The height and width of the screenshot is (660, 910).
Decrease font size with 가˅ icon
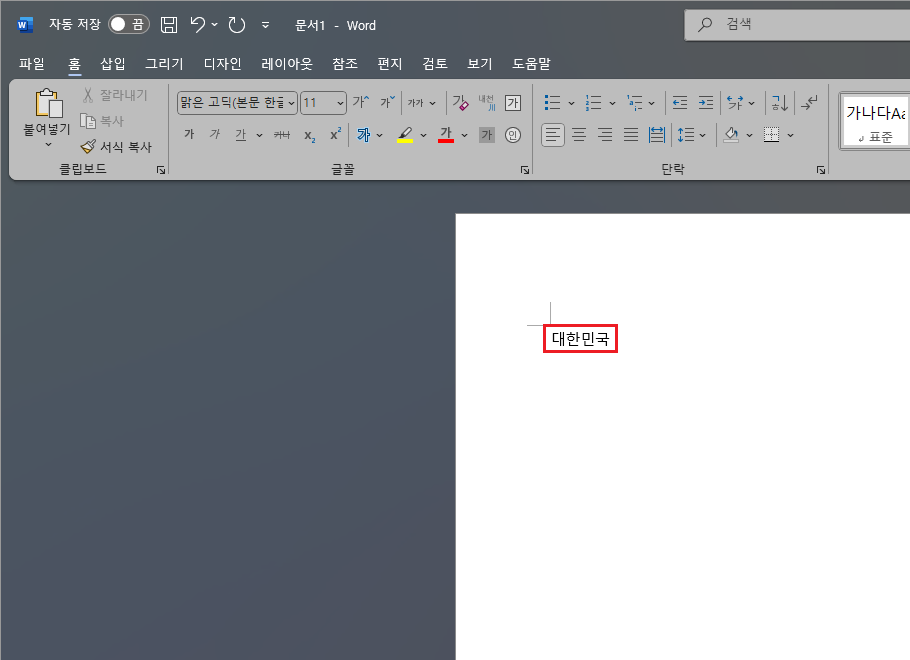click(x=388, y=103)
